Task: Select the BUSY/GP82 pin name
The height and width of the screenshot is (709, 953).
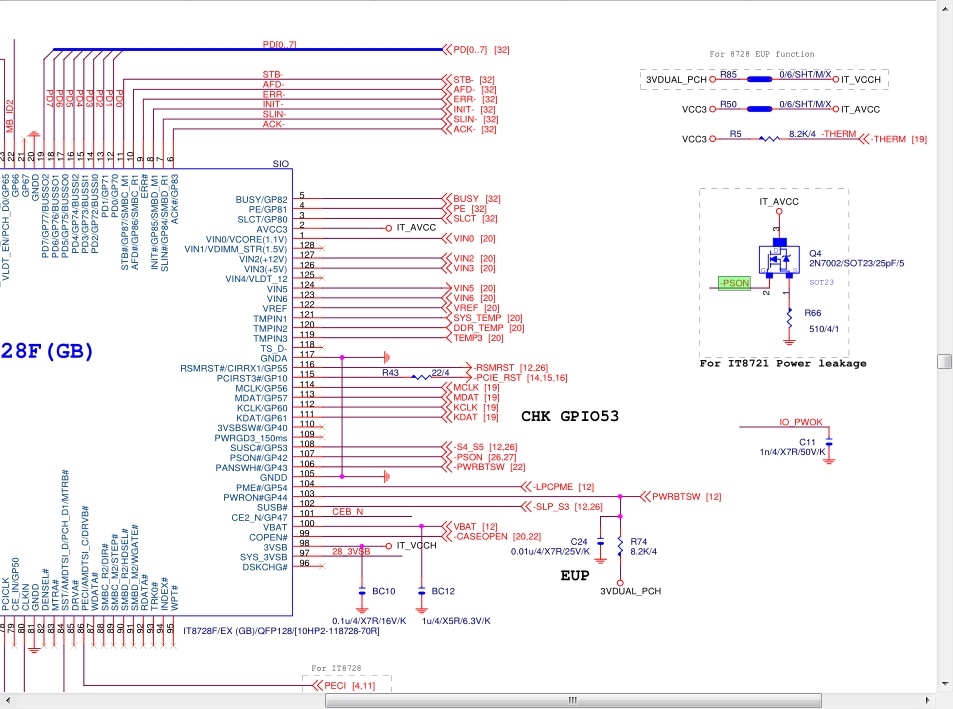Action: coord(261,199)
